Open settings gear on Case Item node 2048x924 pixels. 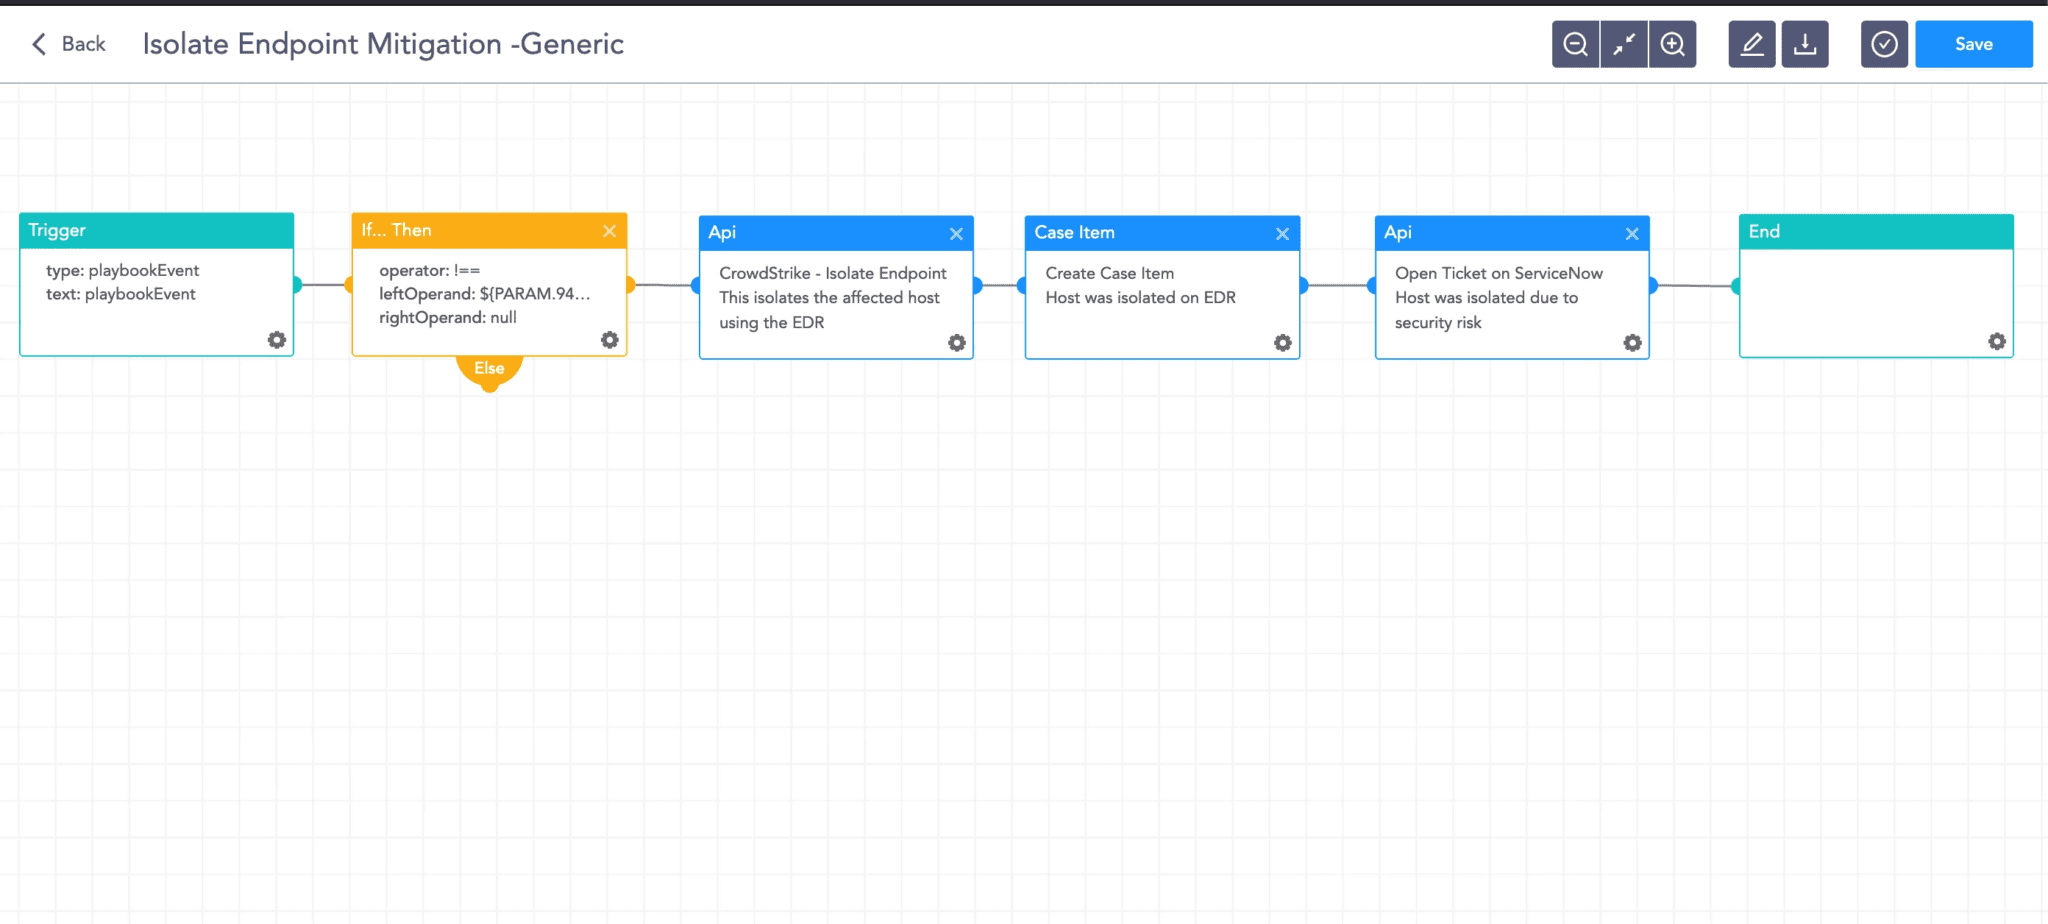click(1283, 343)
